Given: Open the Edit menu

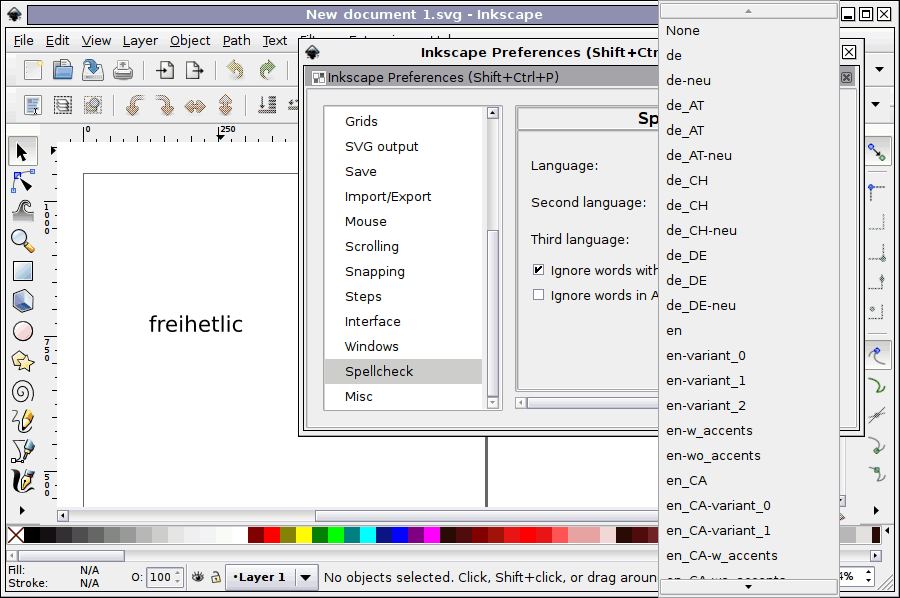Looking at the screenshot, I should coord(57,41).
